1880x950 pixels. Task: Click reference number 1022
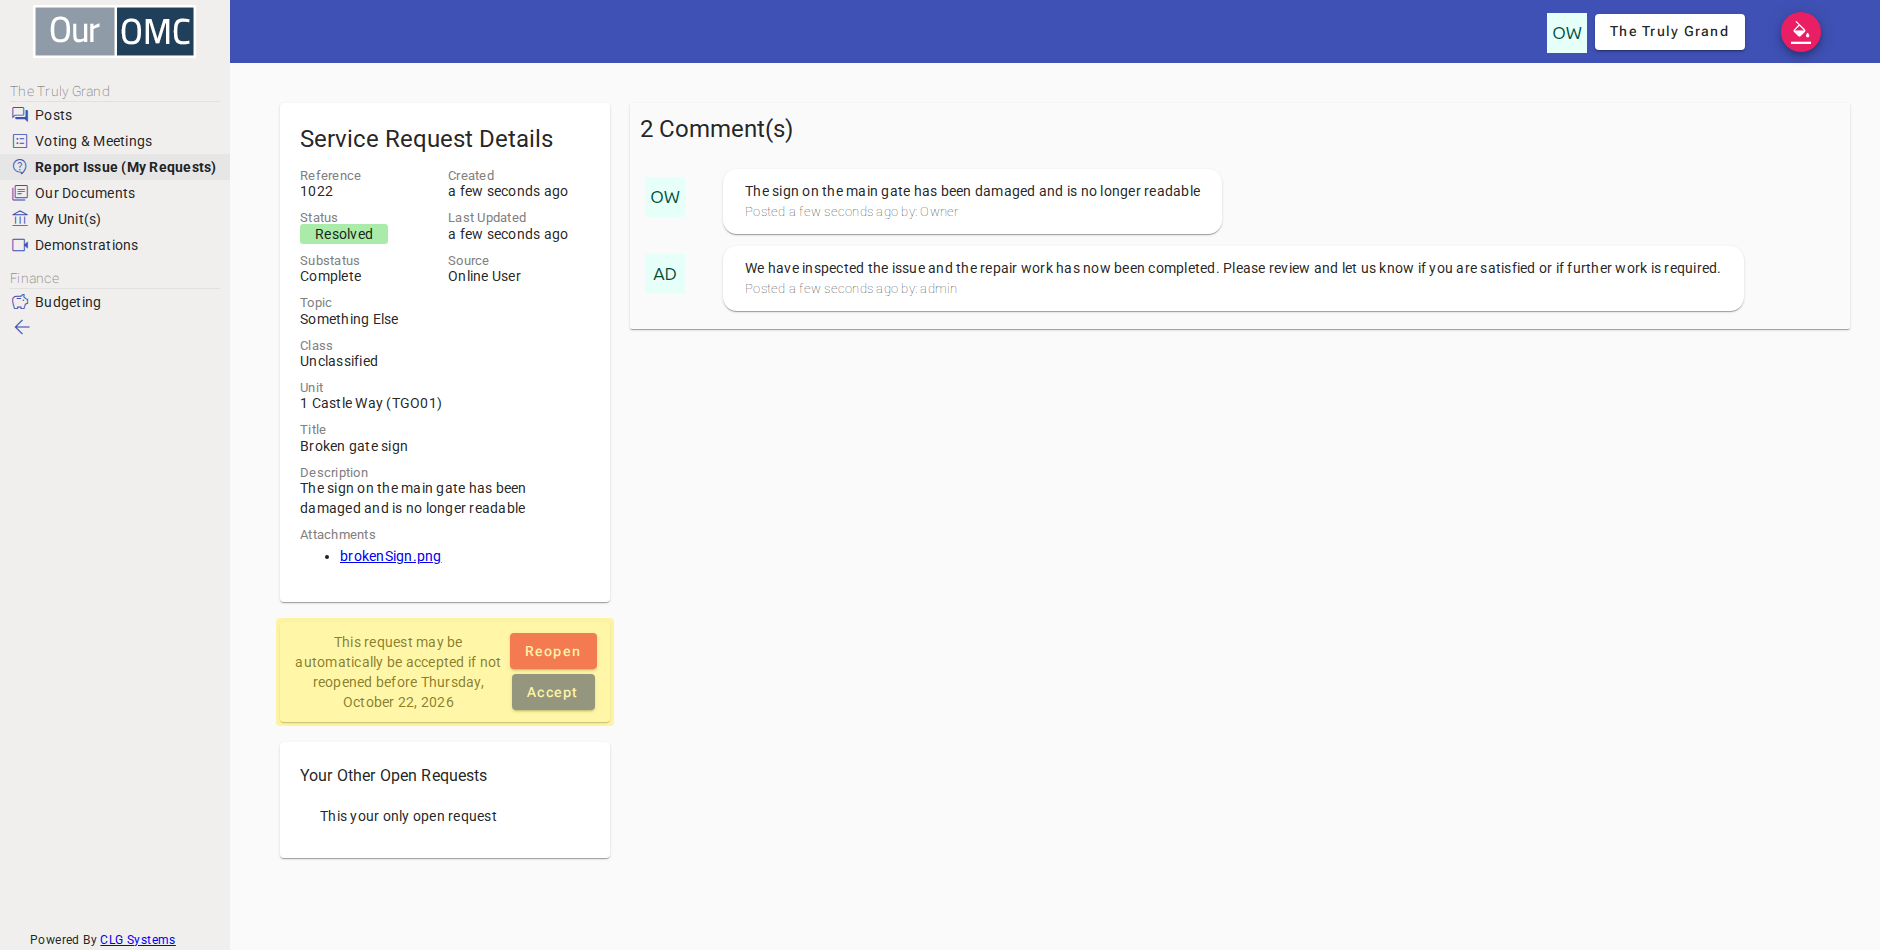[316, 192]
